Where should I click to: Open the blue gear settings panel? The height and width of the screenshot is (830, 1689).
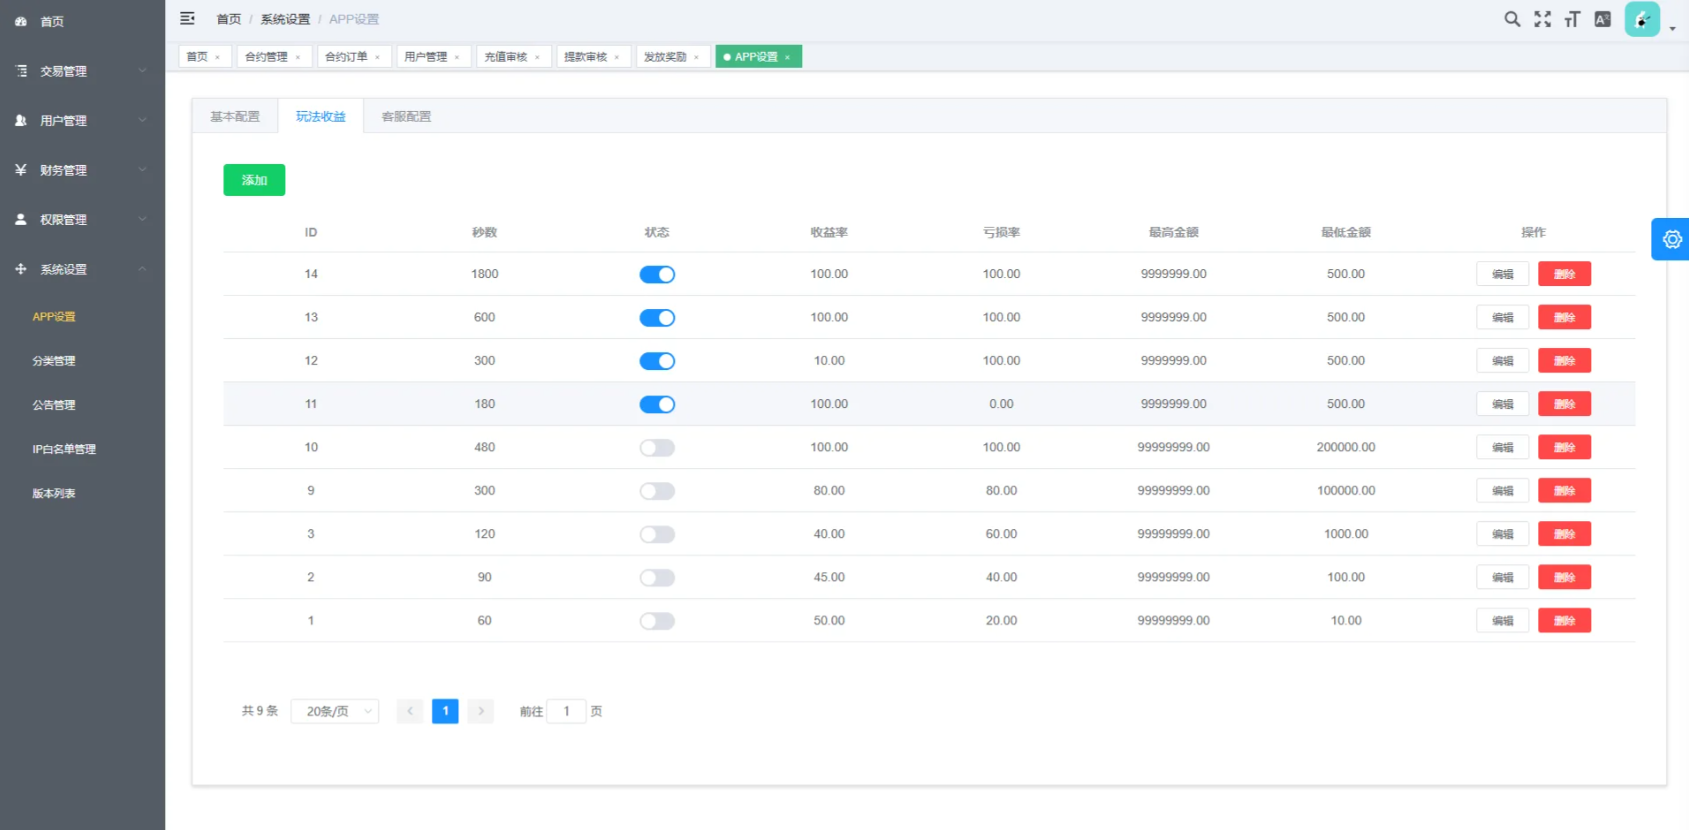tap(1671, 239)
